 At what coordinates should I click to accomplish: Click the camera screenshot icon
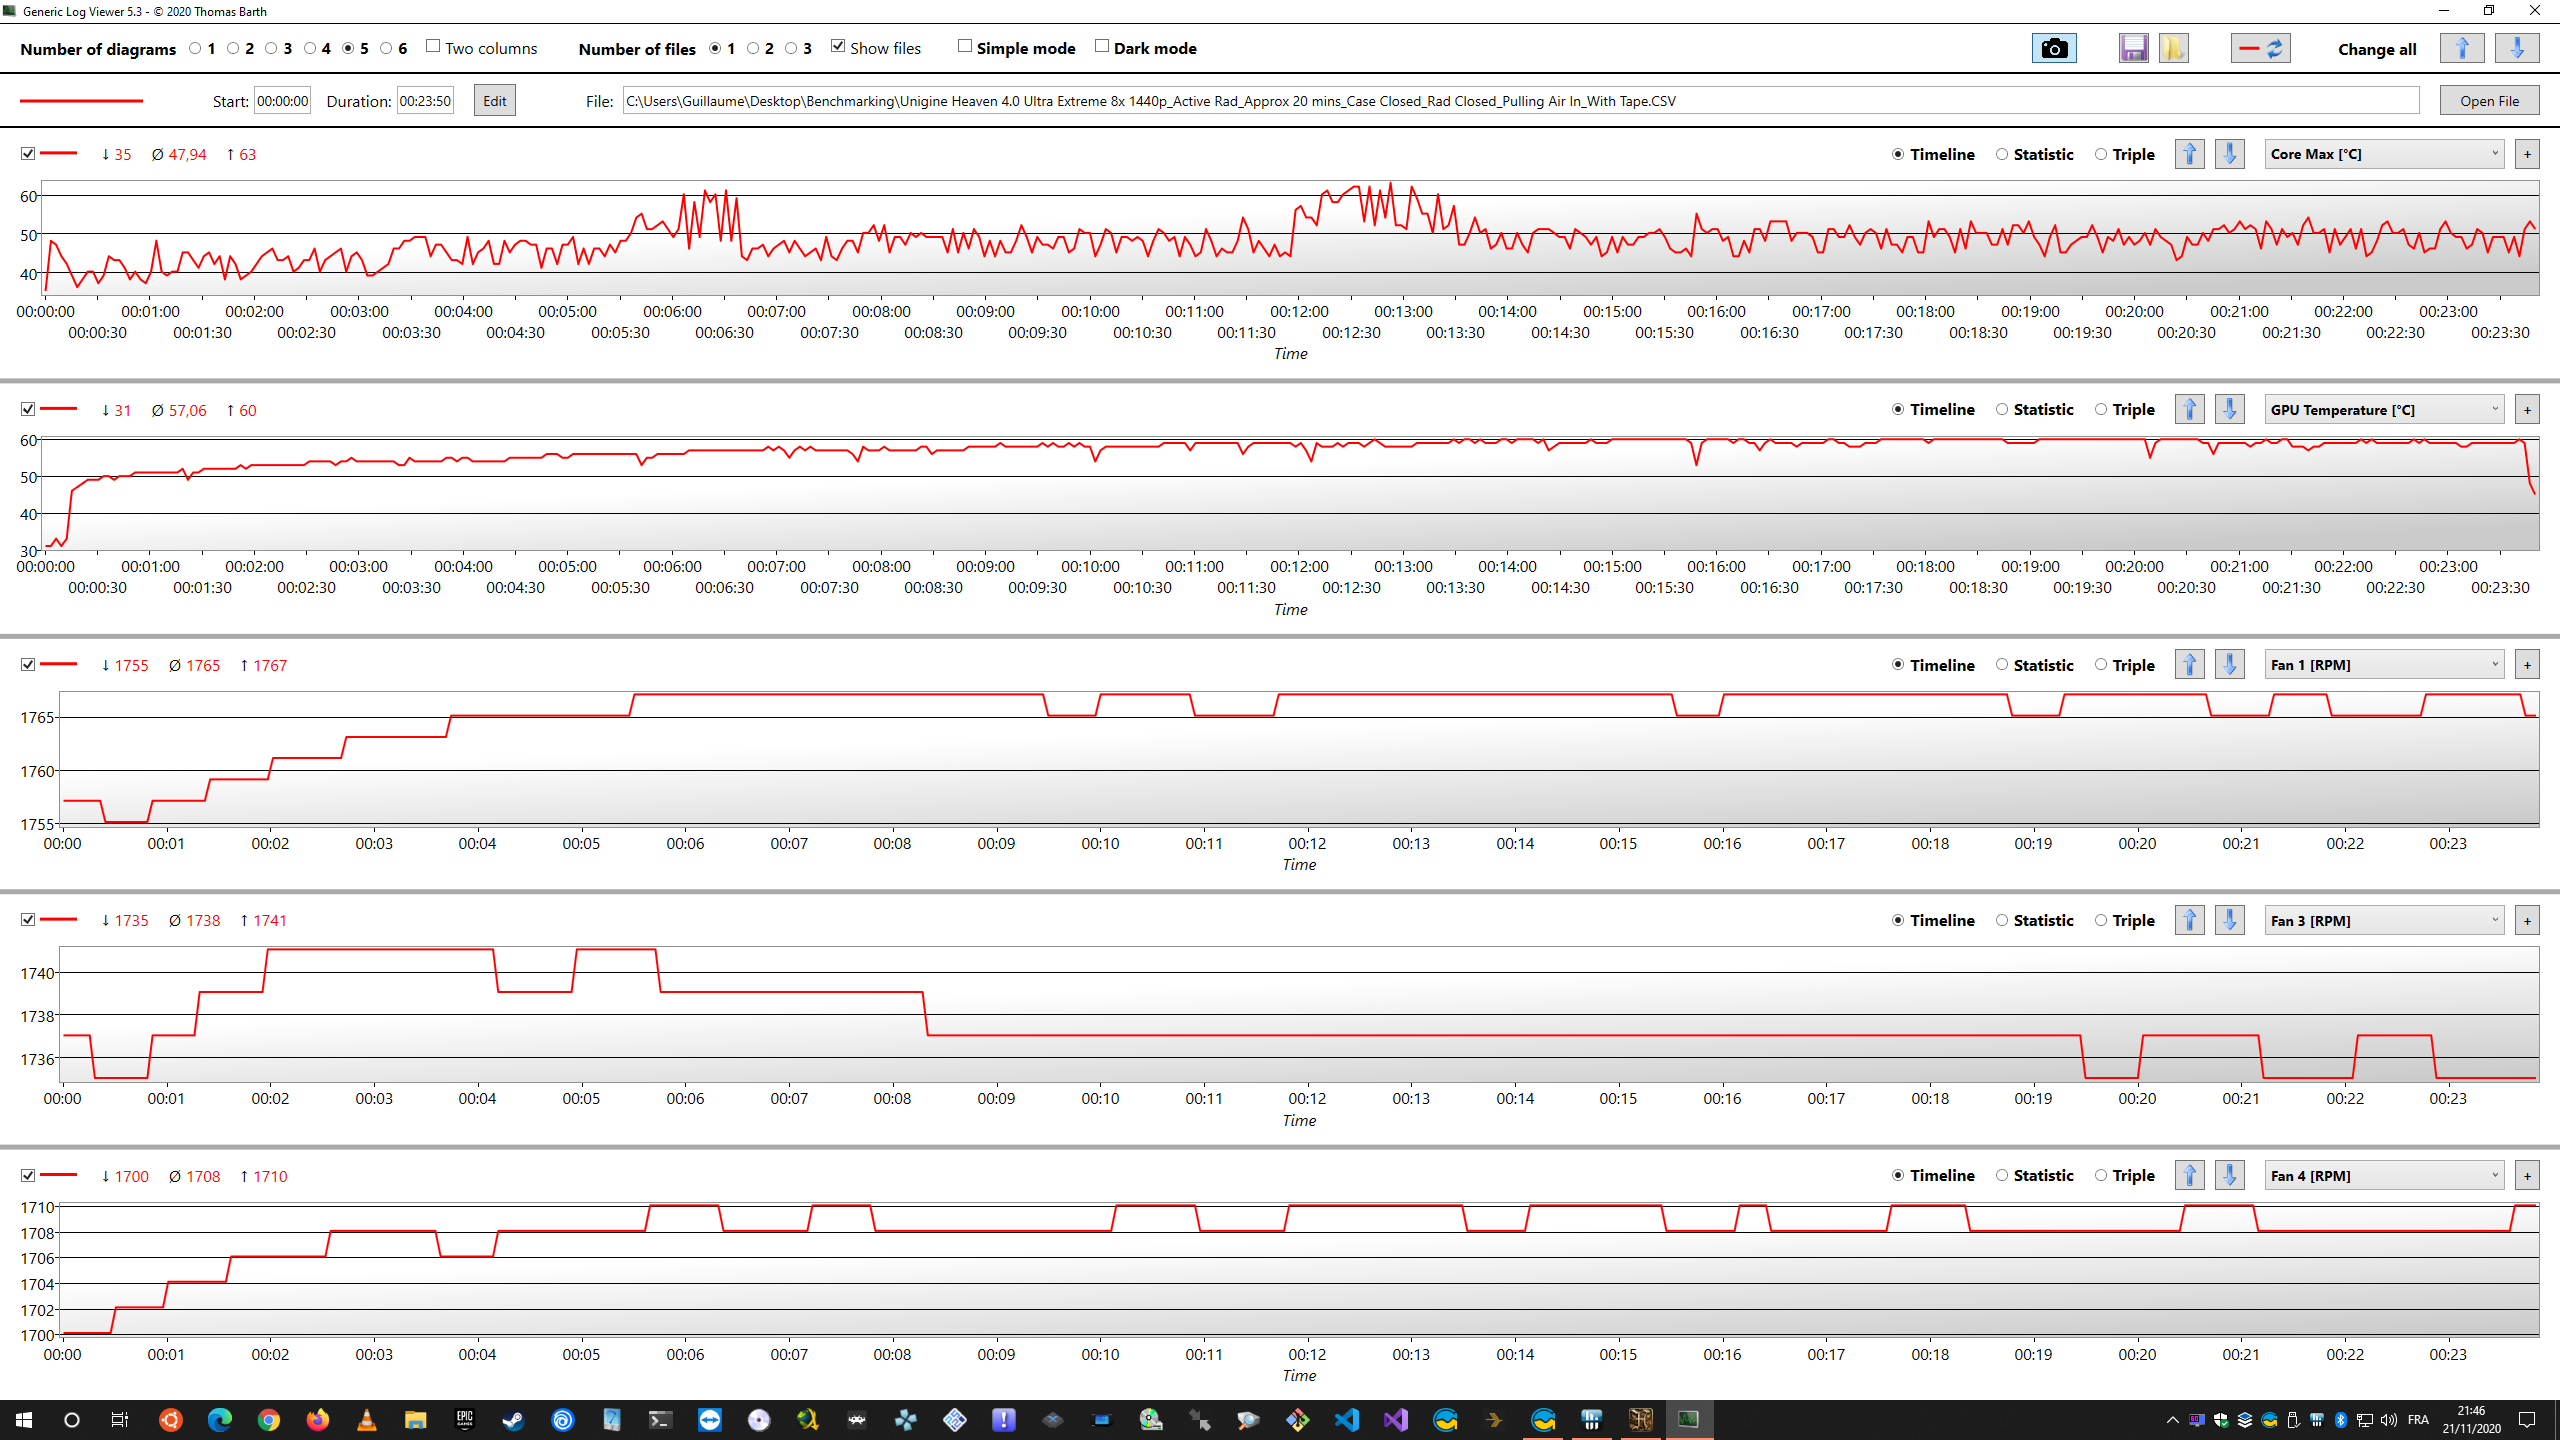[2053, 48]
